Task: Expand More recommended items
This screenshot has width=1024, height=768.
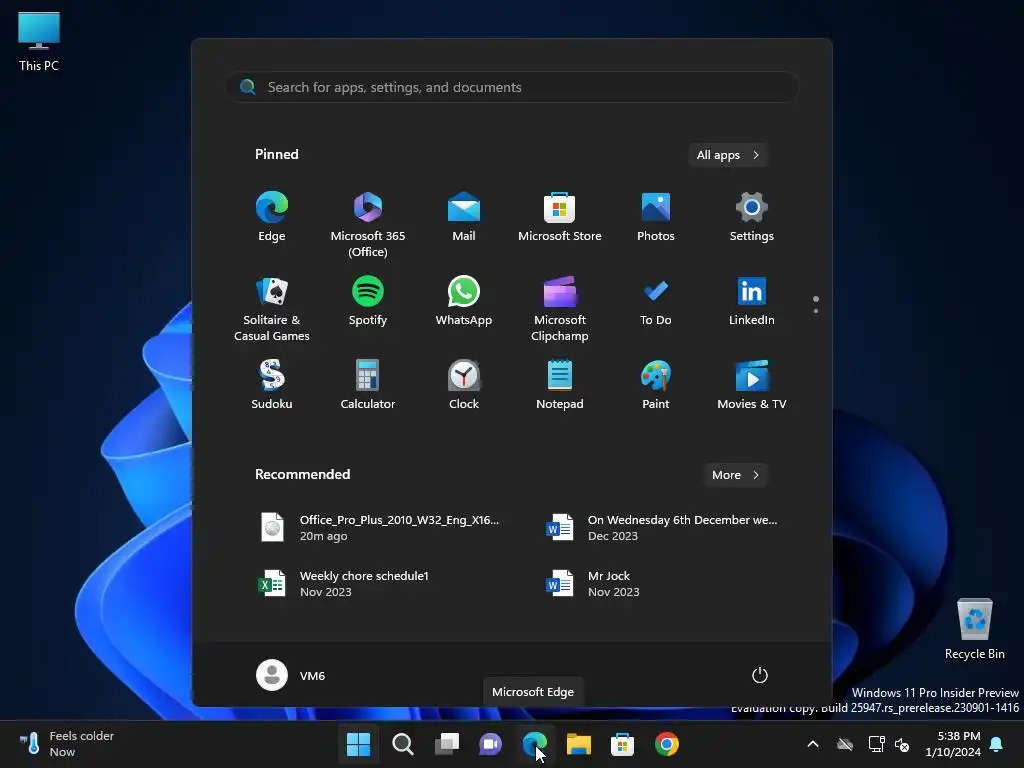Action: point(735,475)
